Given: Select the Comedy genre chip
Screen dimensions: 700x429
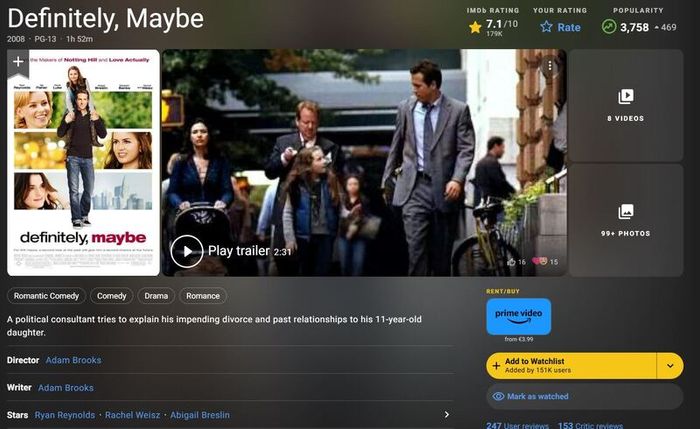Looking at the screenshot, I should pyautogui.click(x=112, y=296).
